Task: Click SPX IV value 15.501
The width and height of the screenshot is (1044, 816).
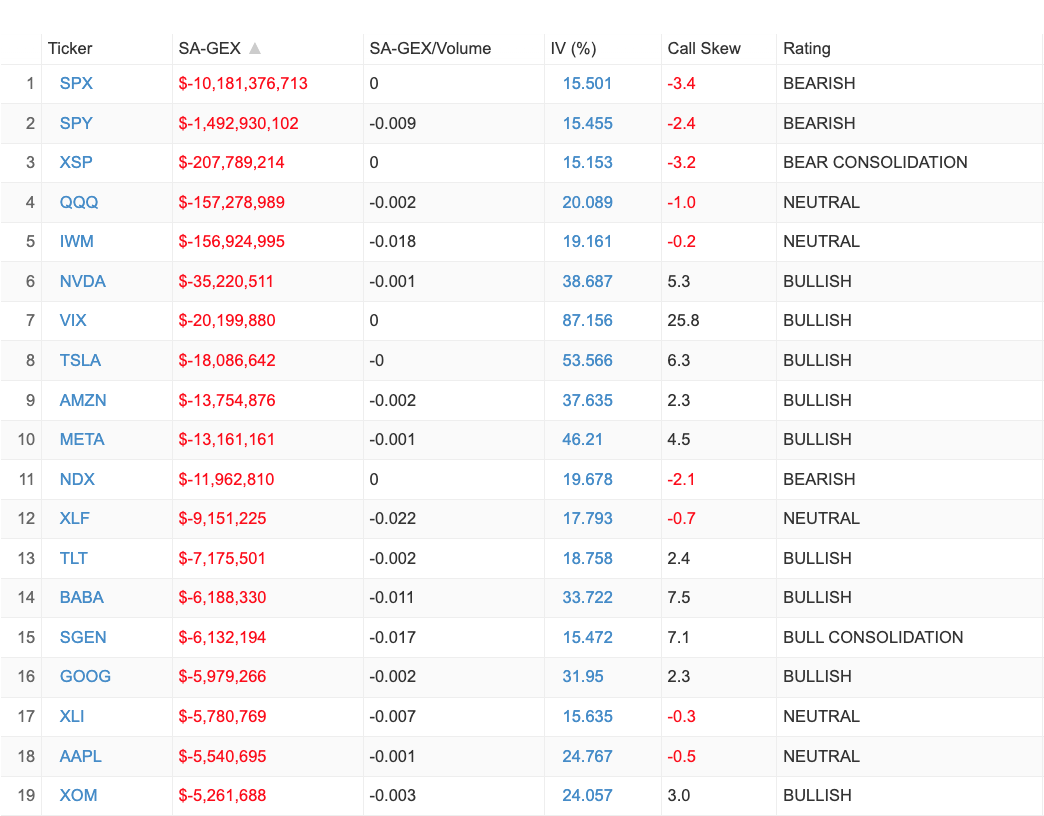Action: point(587,83)
